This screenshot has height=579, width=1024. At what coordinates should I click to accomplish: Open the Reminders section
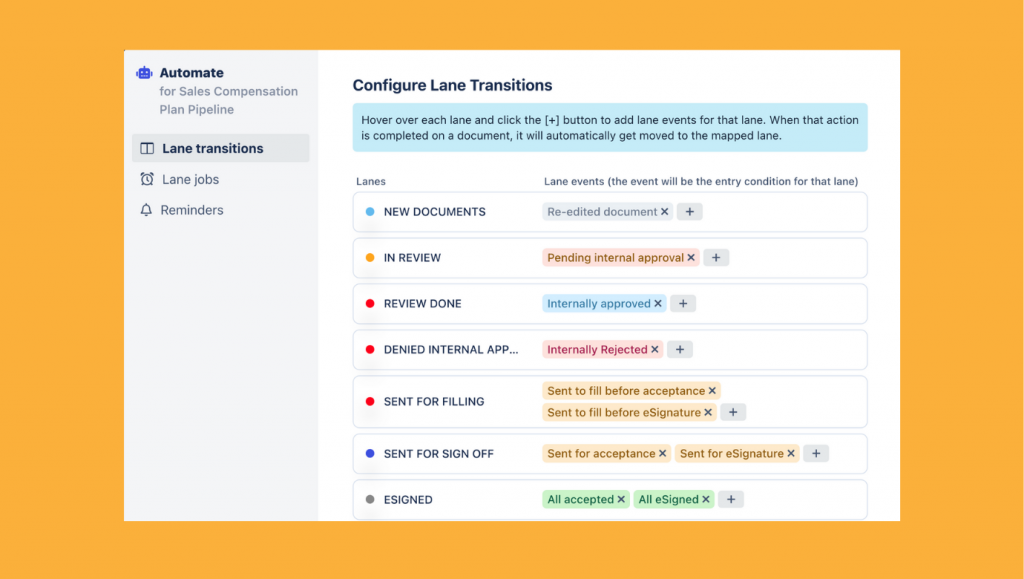point(191,210)
